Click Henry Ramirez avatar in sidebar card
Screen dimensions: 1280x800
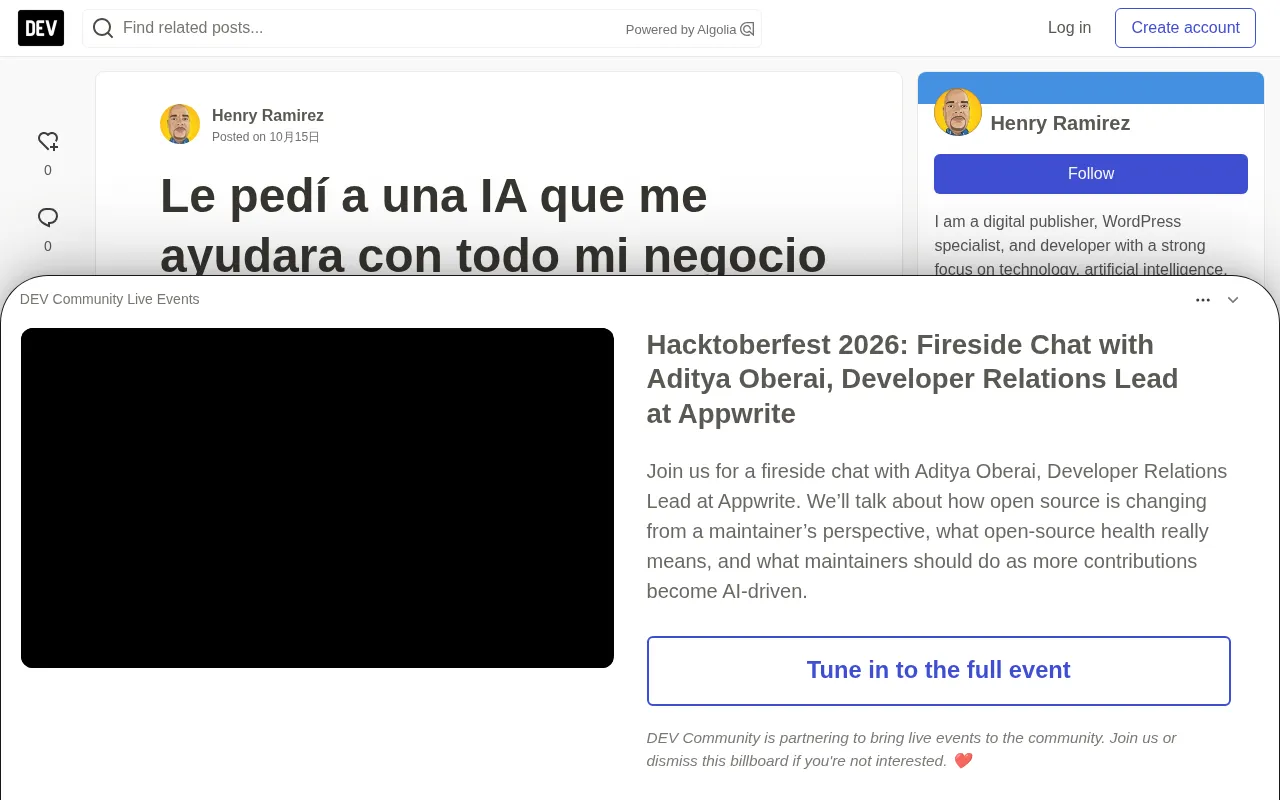[x=958, y=112]
